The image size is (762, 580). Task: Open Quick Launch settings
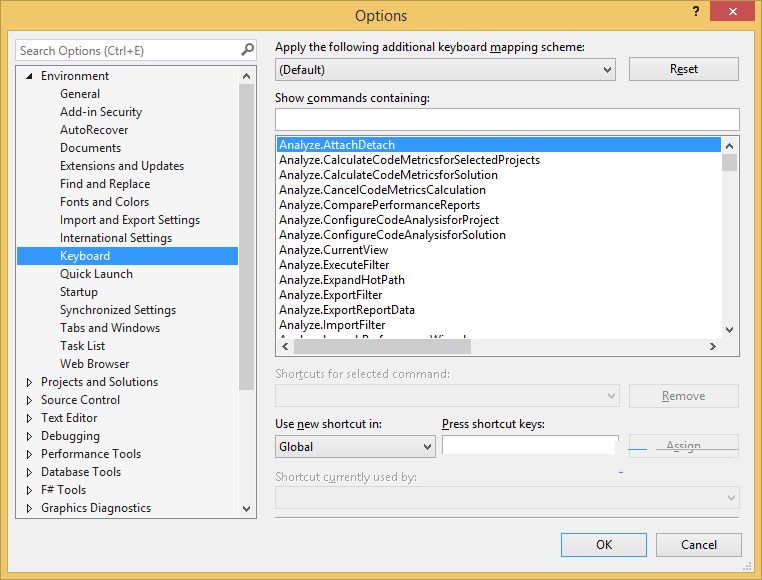pyautogui.click(x=96, y=274)
